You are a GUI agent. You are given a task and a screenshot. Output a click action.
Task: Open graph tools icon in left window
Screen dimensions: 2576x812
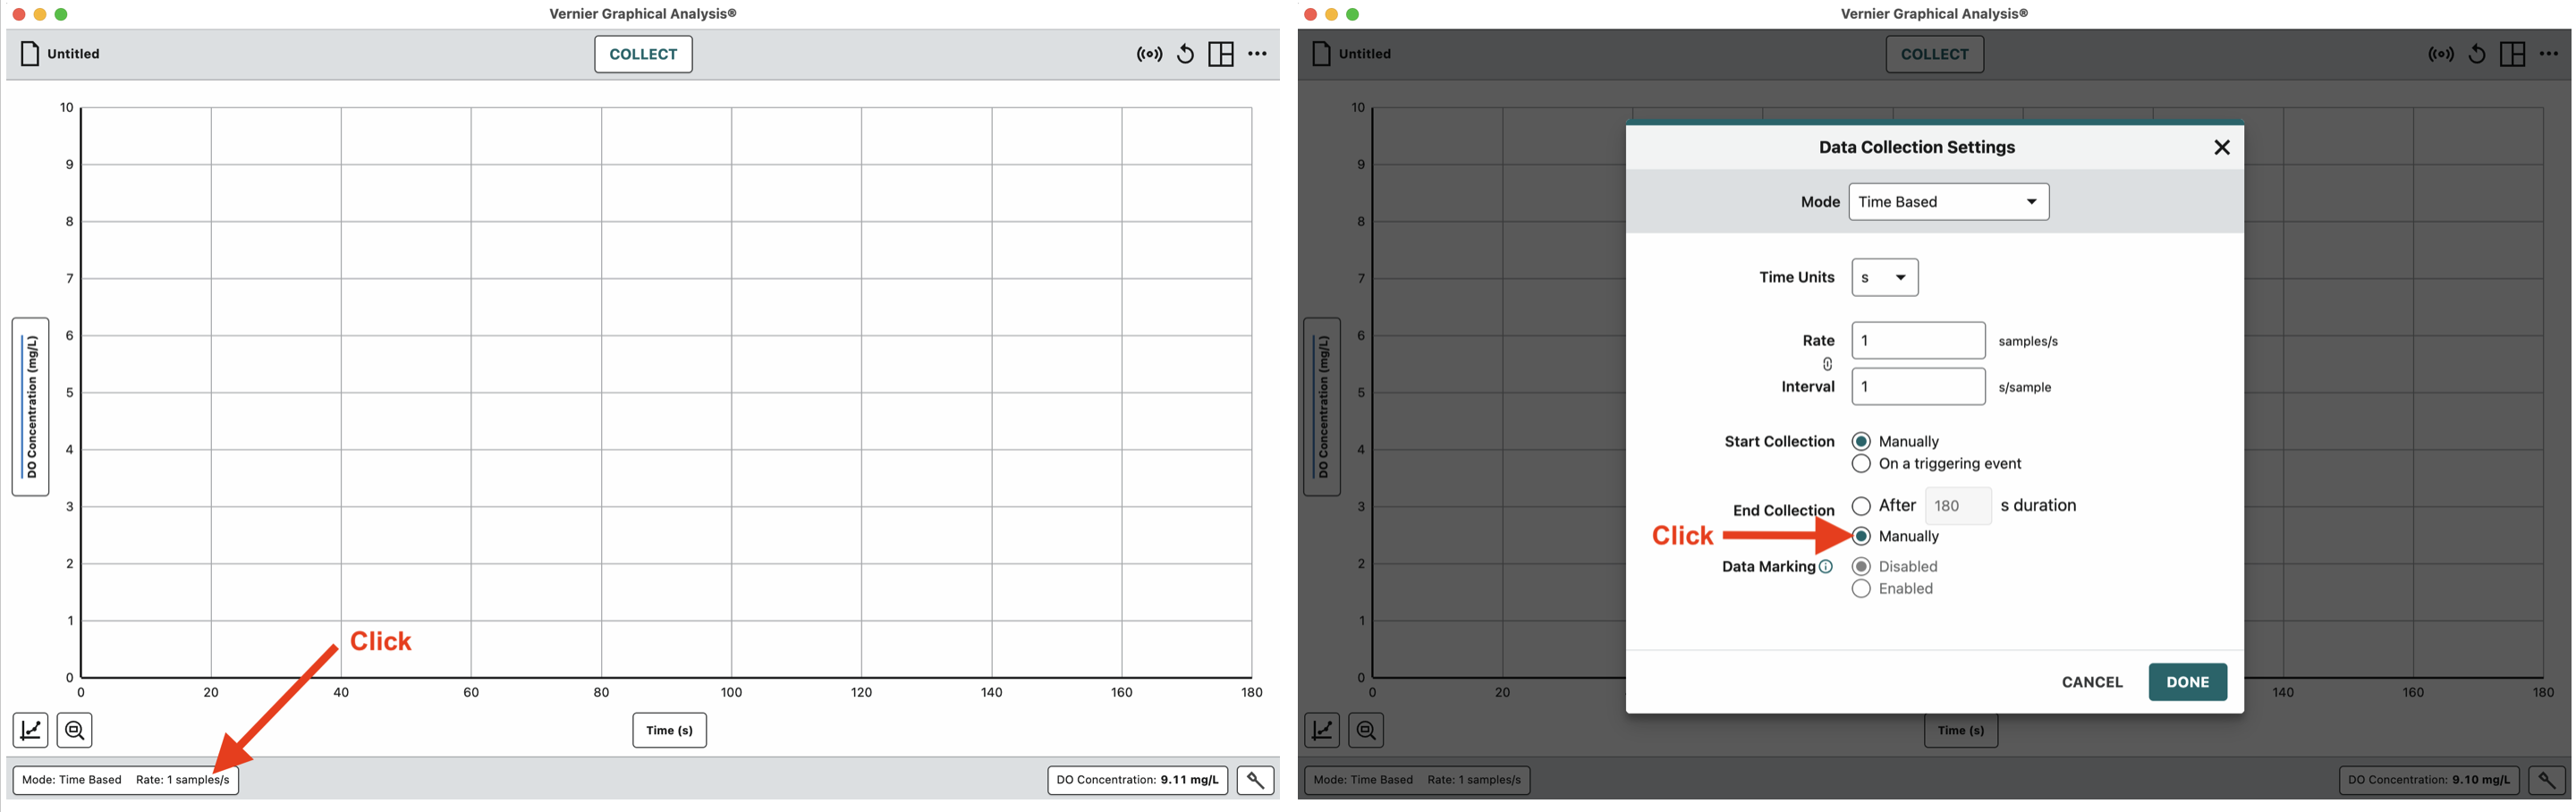31,730
